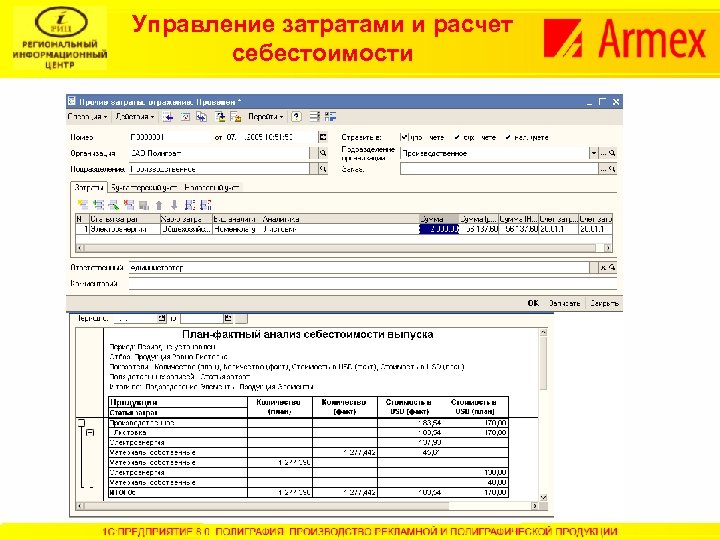The height and width of the screenshot is (540, 720).
Task: Click the Статья затрат column header
Action: [x=124, y=219]
